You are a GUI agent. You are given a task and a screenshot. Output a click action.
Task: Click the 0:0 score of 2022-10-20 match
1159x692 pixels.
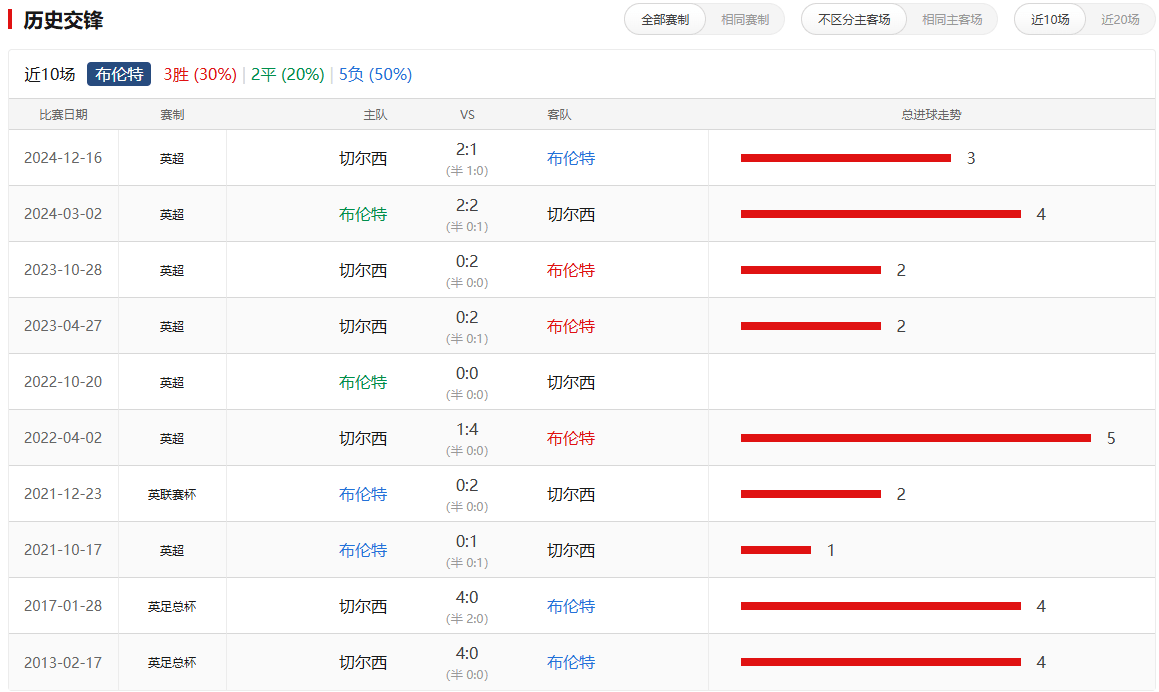pyautogui.click(x=467, y=374)
